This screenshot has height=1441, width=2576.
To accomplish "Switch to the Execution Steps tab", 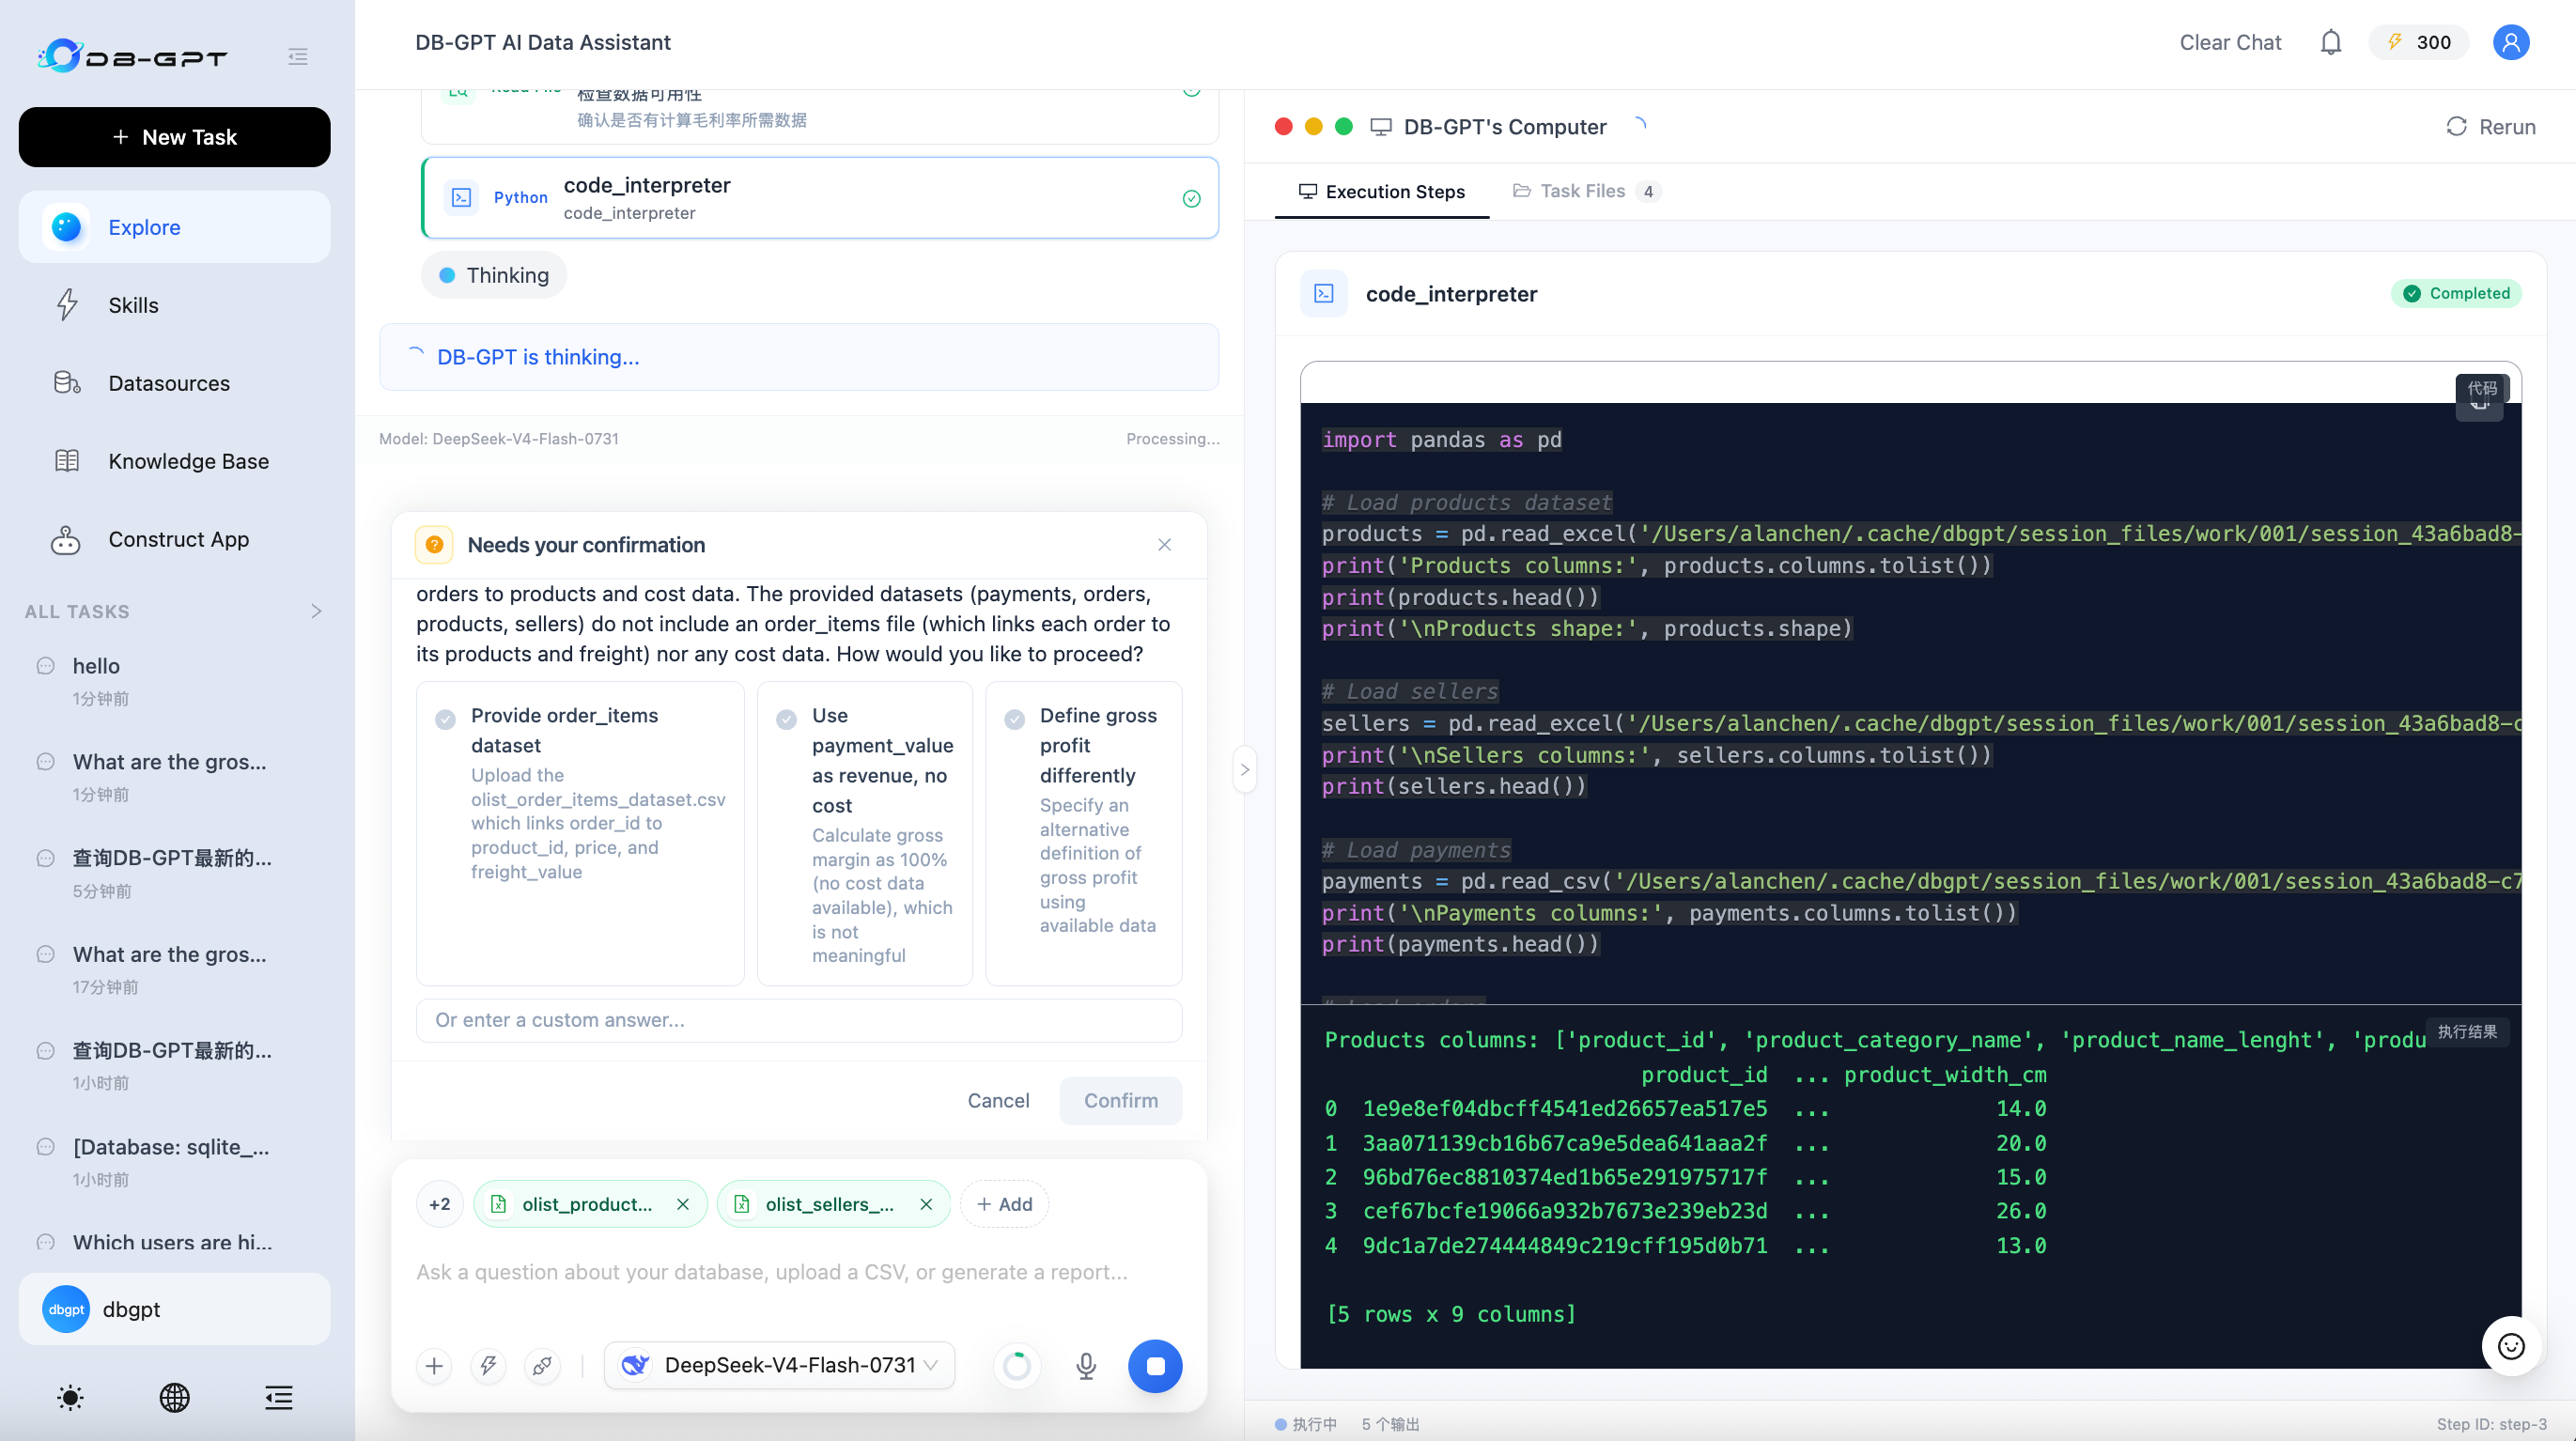I will click(1381, 191).
